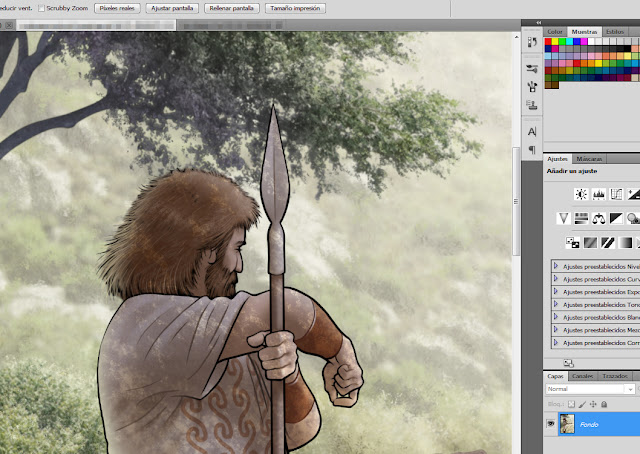
Task: Add a Vibrance adjustment triangle icon
Action: pos(564,218)
